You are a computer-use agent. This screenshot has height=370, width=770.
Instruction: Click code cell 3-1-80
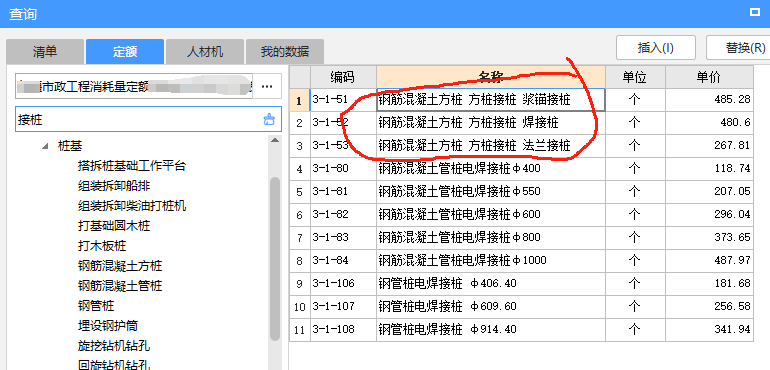click(x=343, y=169)
